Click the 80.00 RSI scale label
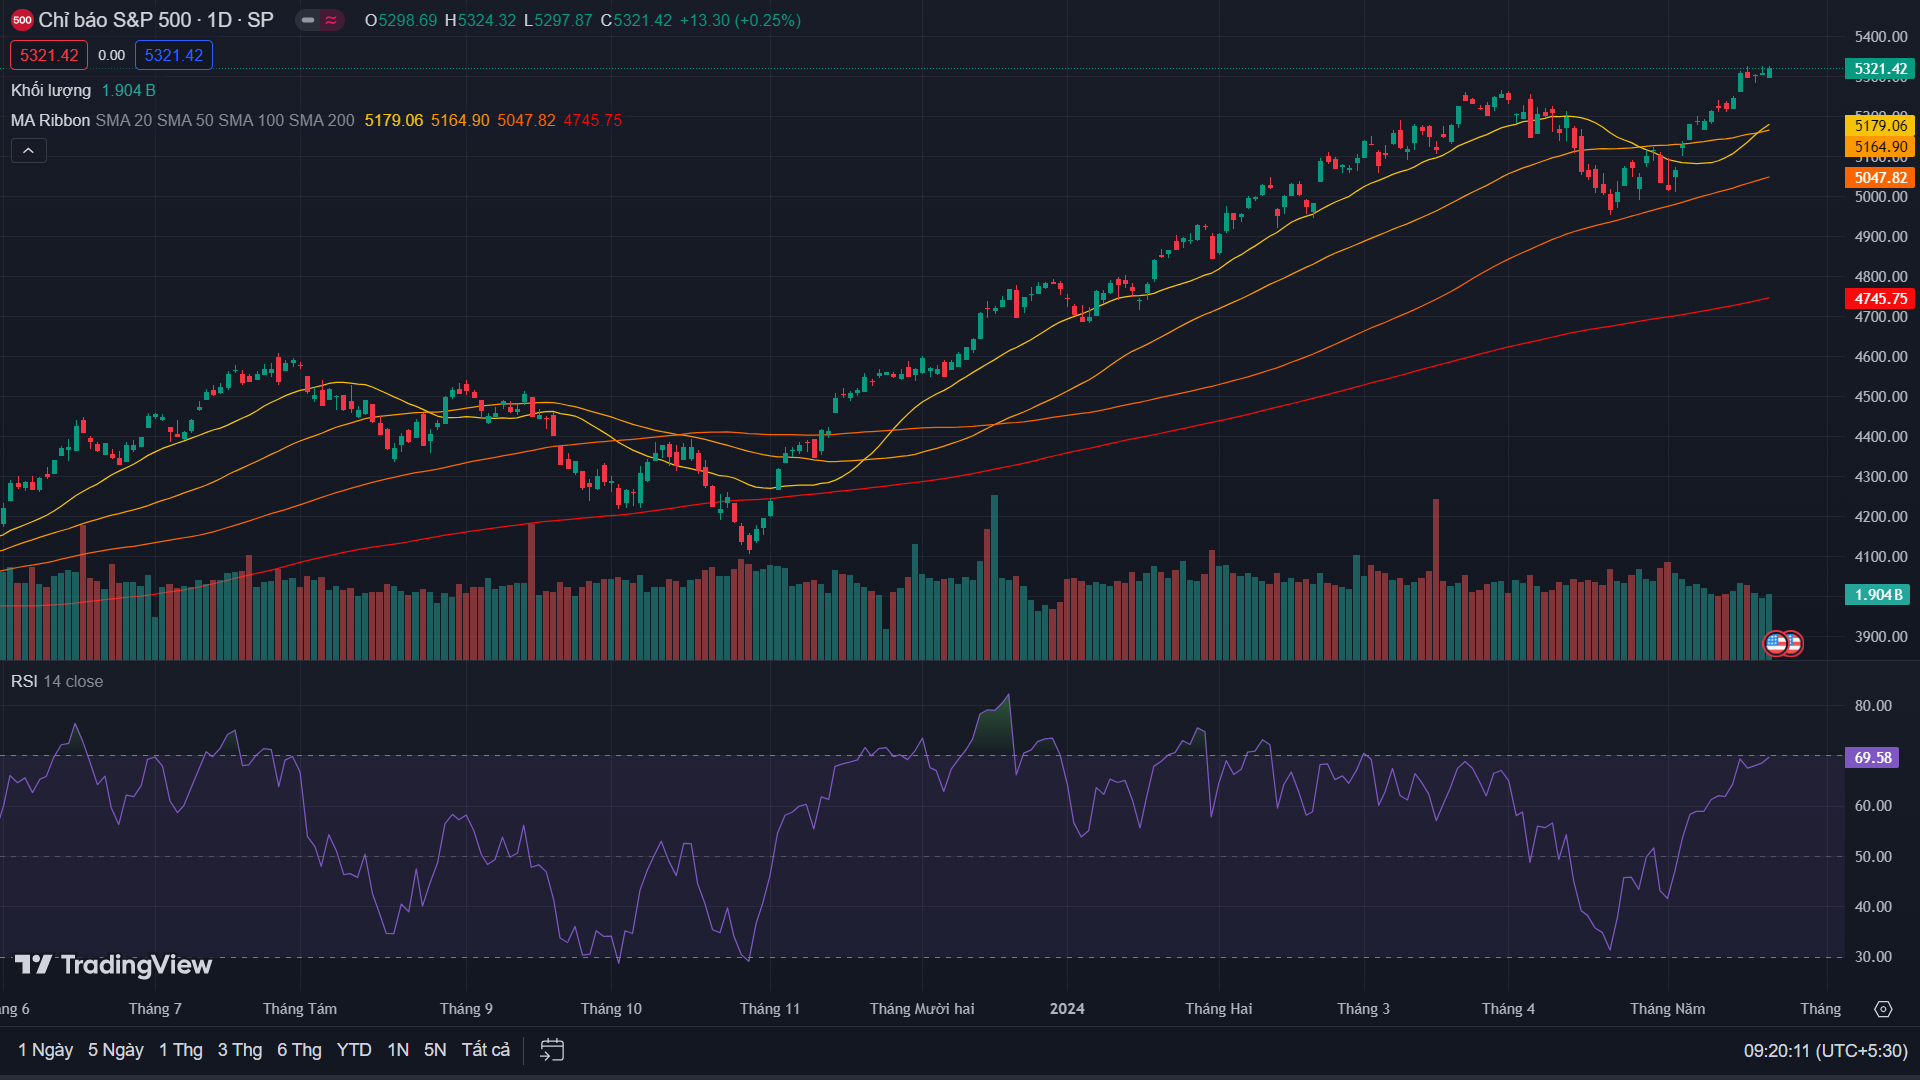The image size is (1920, 1080). click(1873, 706)
